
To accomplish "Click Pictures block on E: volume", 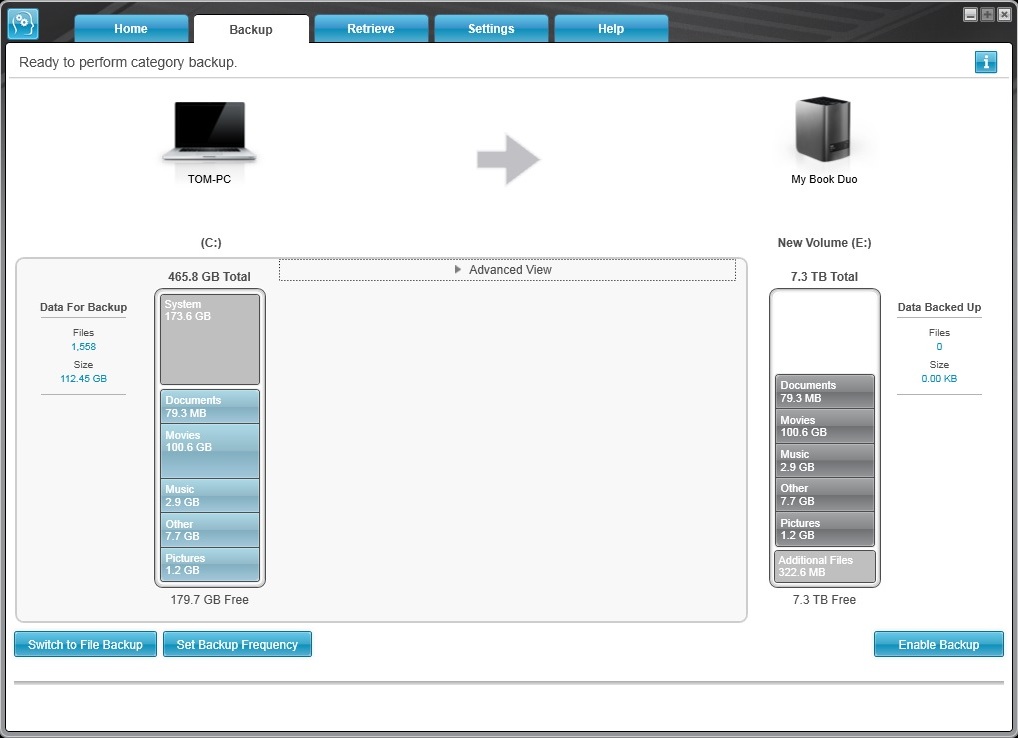I will (x=825, y=529).
